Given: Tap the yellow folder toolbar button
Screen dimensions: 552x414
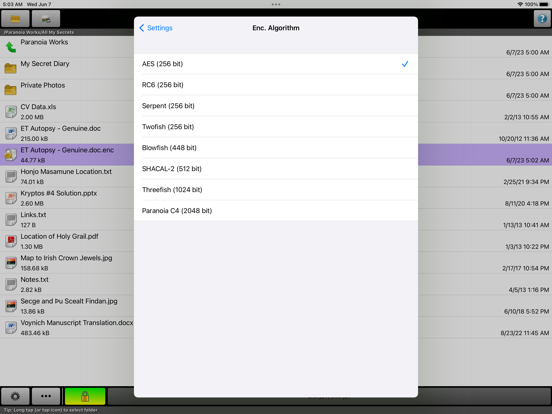Looking at the screenshot, I should pyautogui.click(x=15, y=19).
